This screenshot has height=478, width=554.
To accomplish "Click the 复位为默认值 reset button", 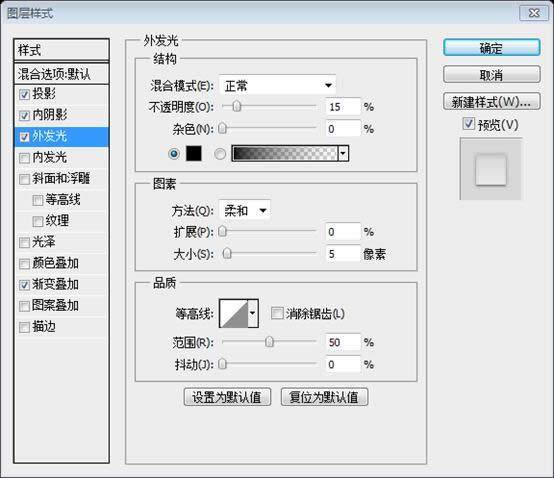I will click(x=324, y=397).
